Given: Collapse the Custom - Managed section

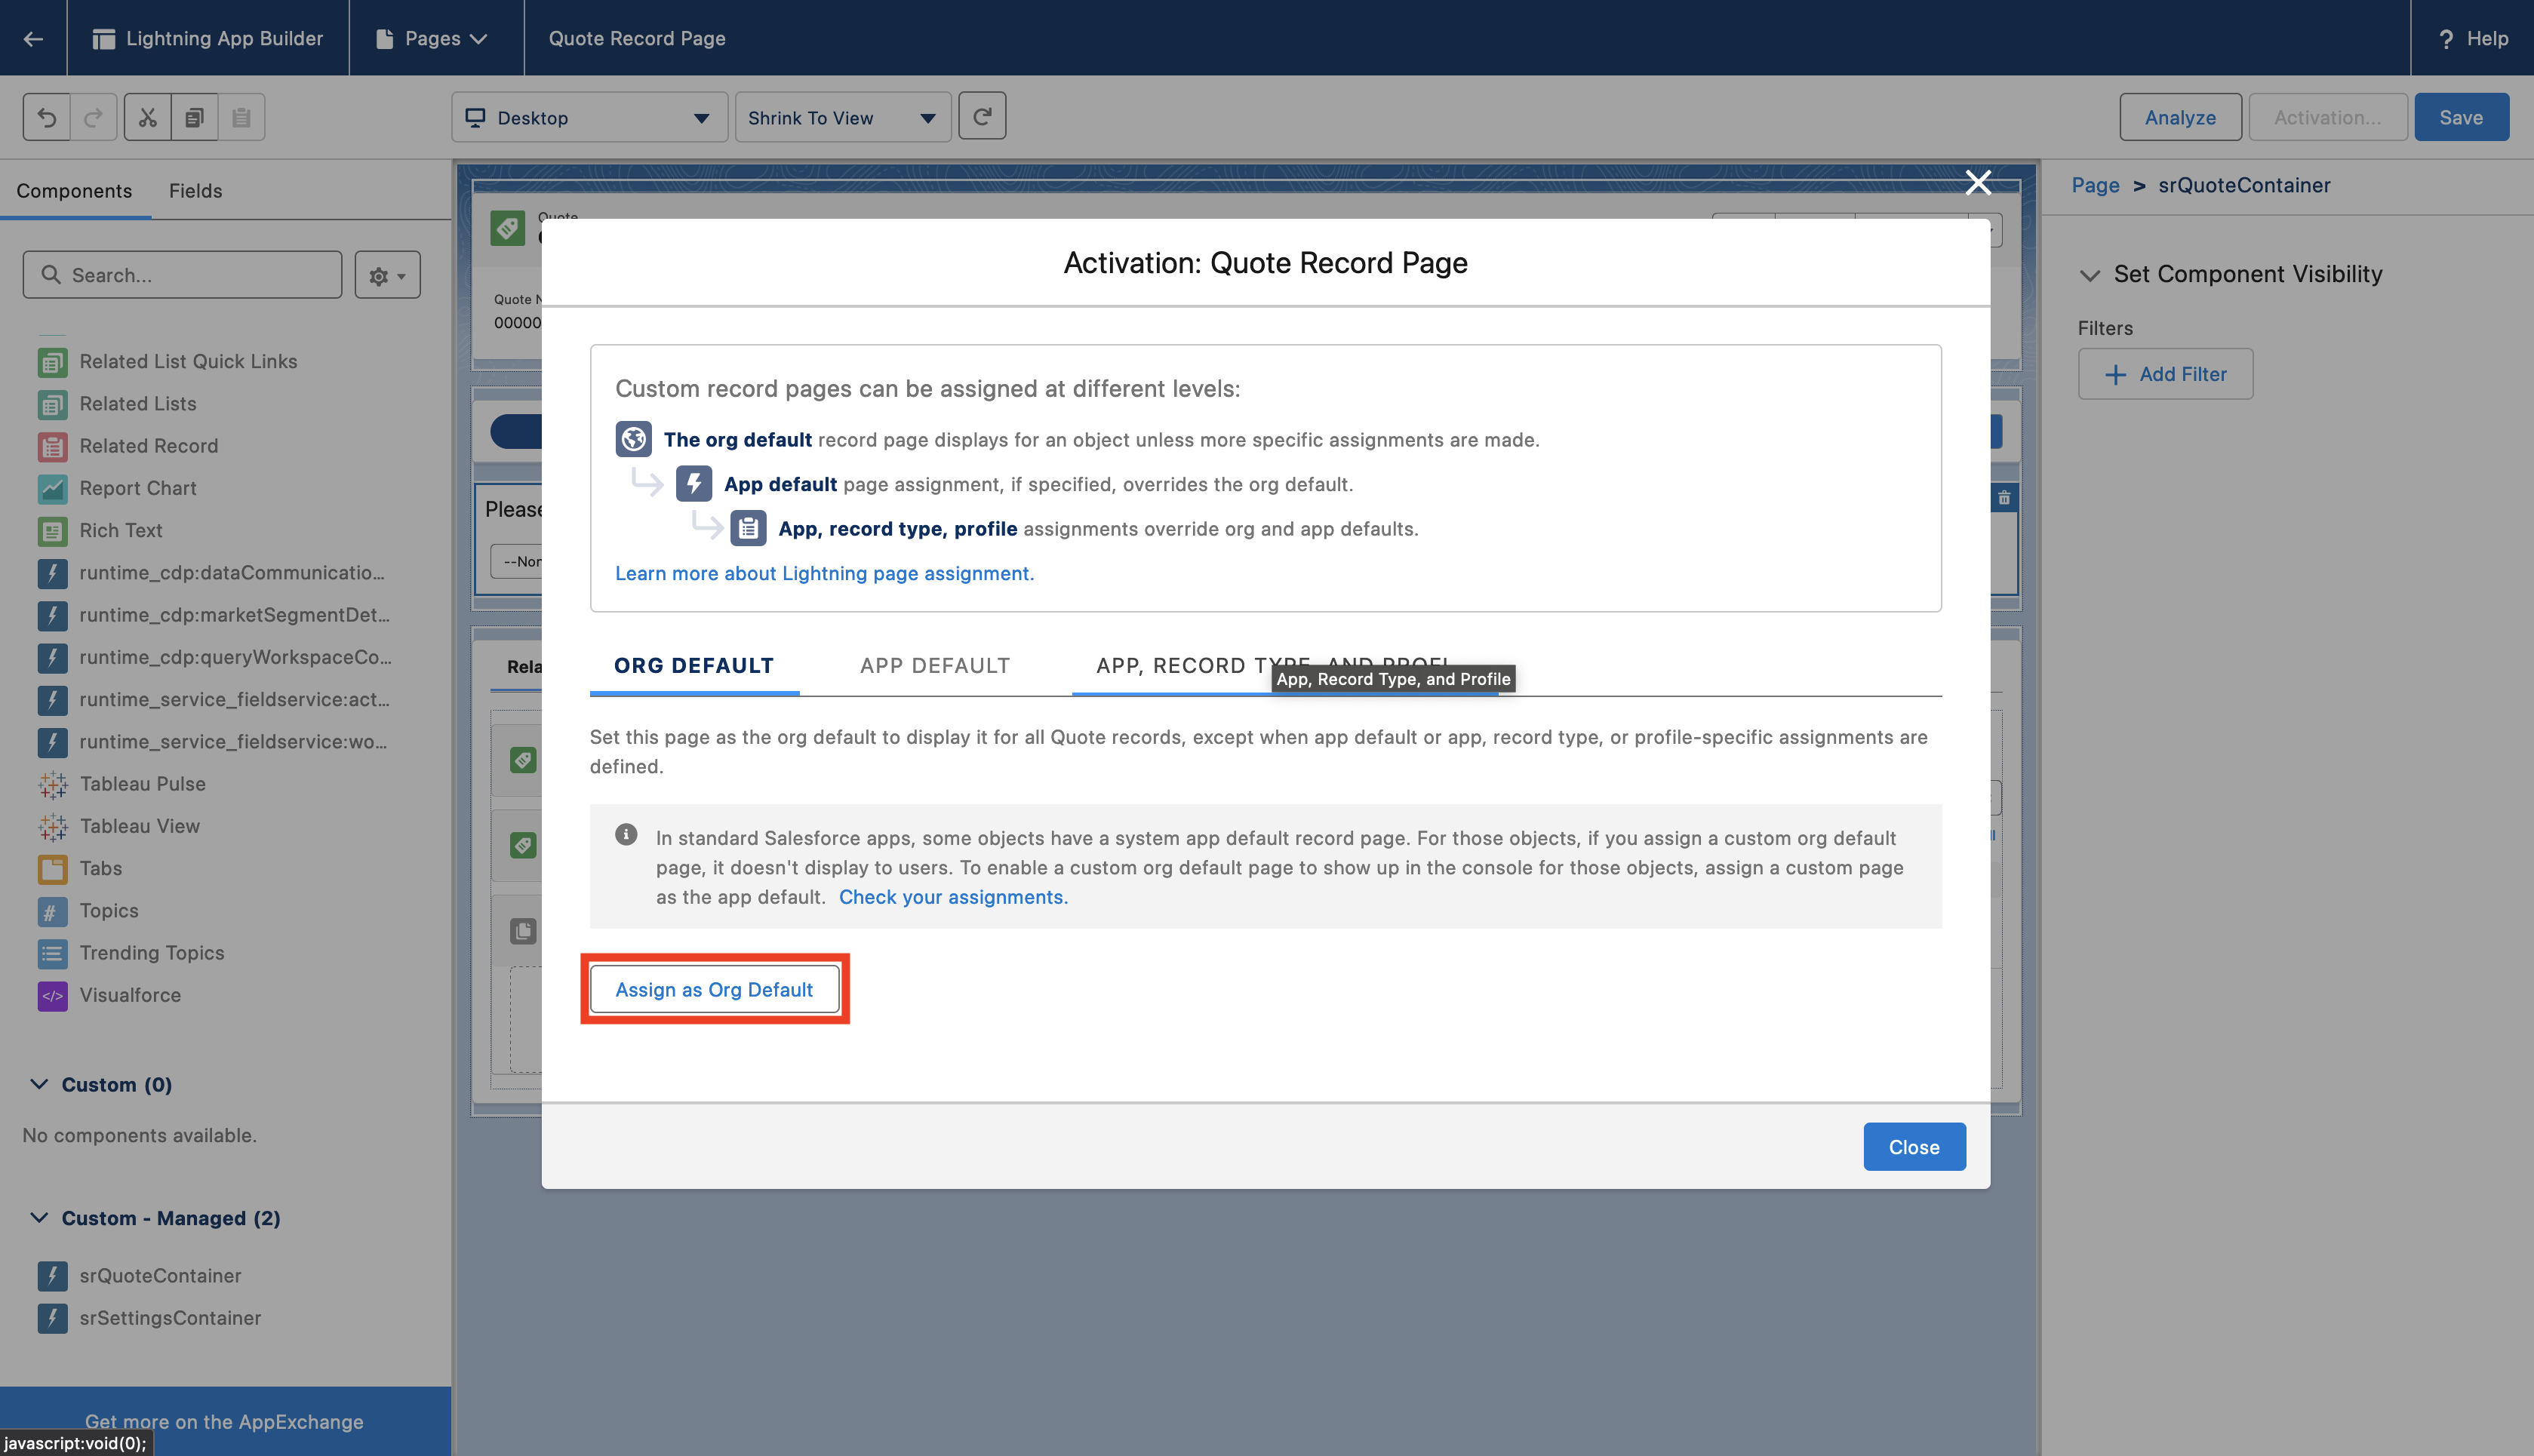Looking at the screenshot, I should tap(39, 1217).
